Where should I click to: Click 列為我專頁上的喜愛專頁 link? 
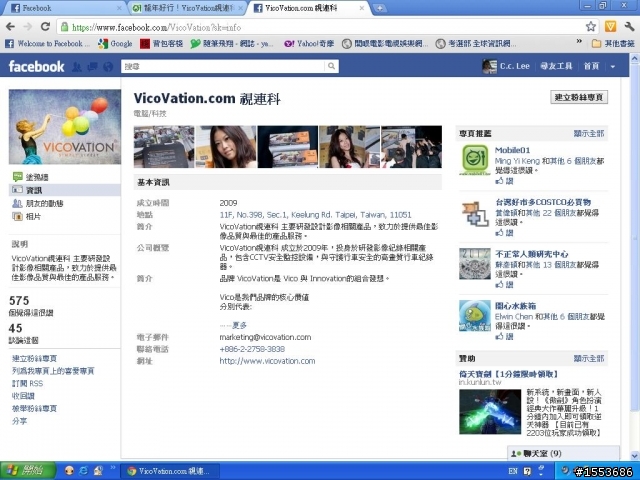point(53,371)
